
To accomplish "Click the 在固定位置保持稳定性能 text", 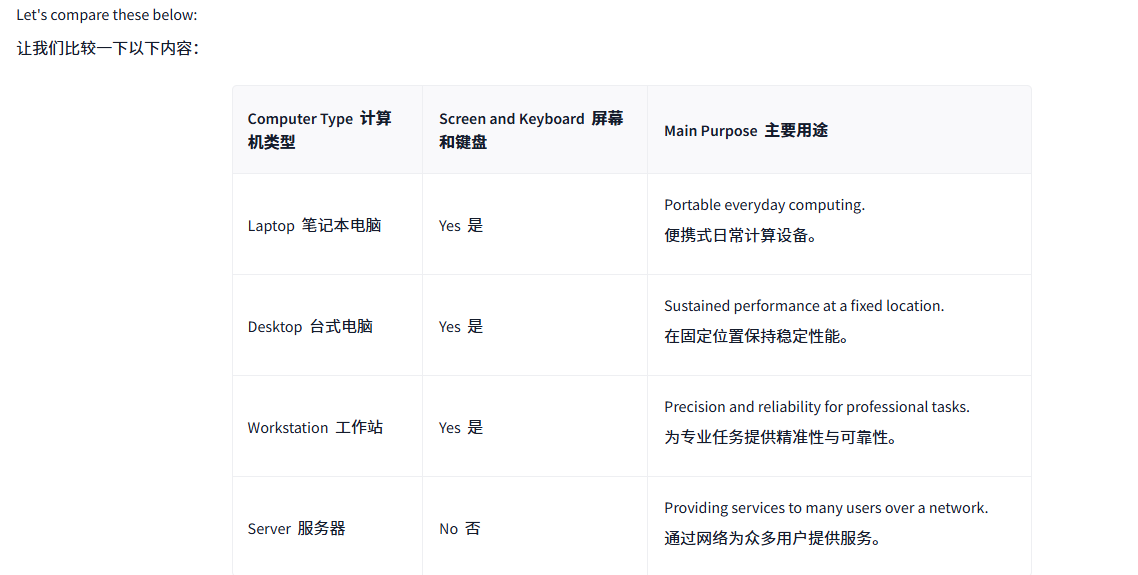I will [x=756, y=336].
